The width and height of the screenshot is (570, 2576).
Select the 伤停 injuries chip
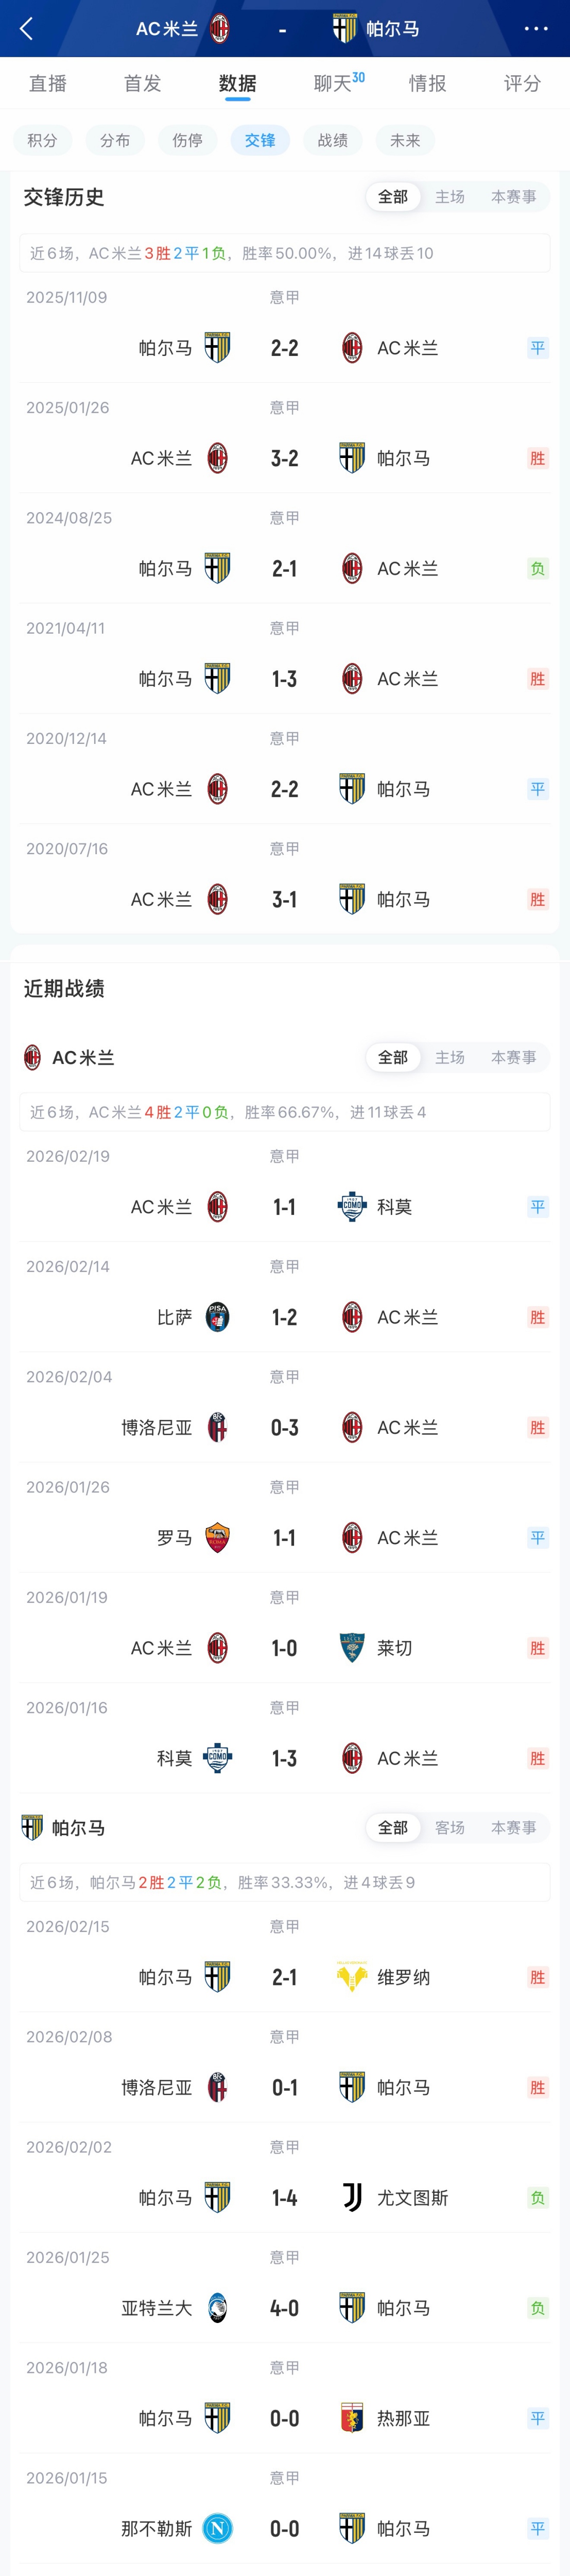187,140
